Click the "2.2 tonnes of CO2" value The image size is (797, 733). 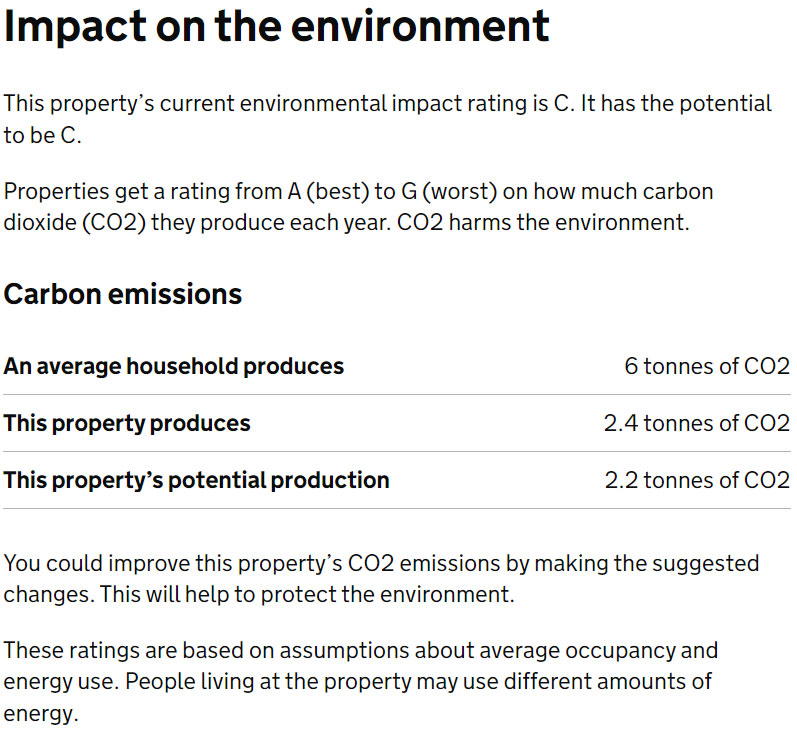[x=696, y=480]
